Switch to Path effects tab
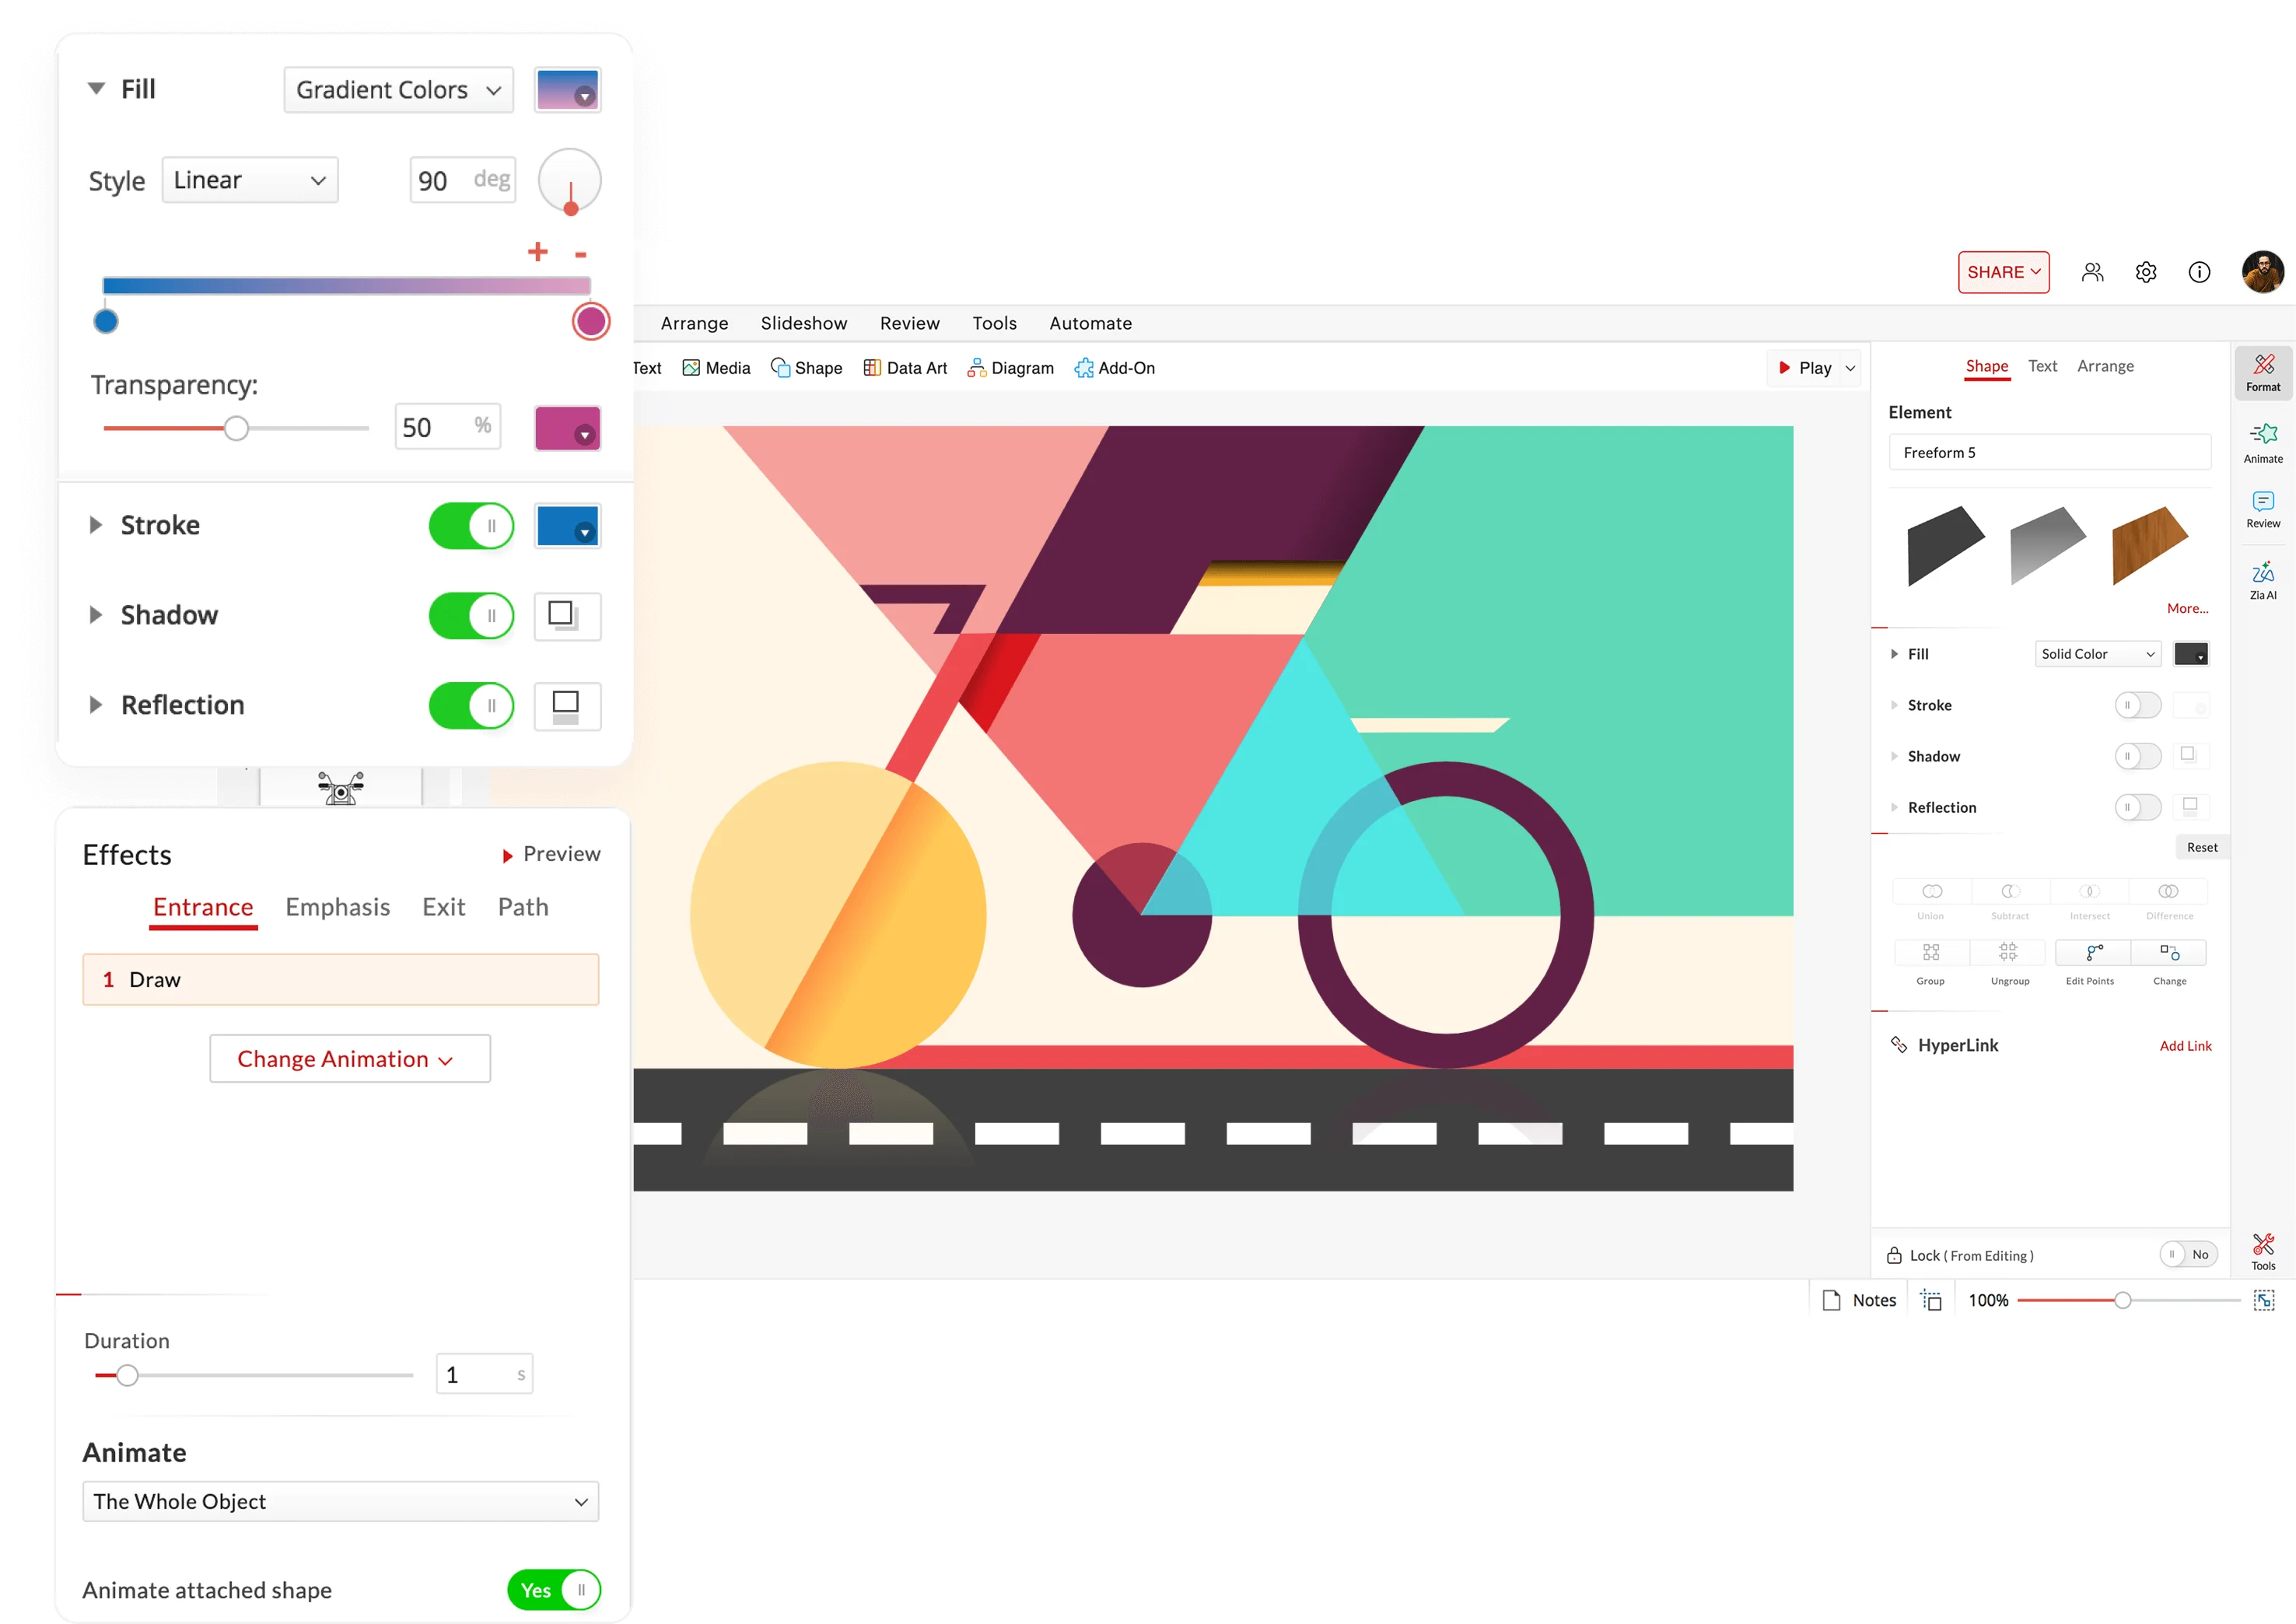The height and width of the screenshot is (1624, 2296). click(523, 907)
